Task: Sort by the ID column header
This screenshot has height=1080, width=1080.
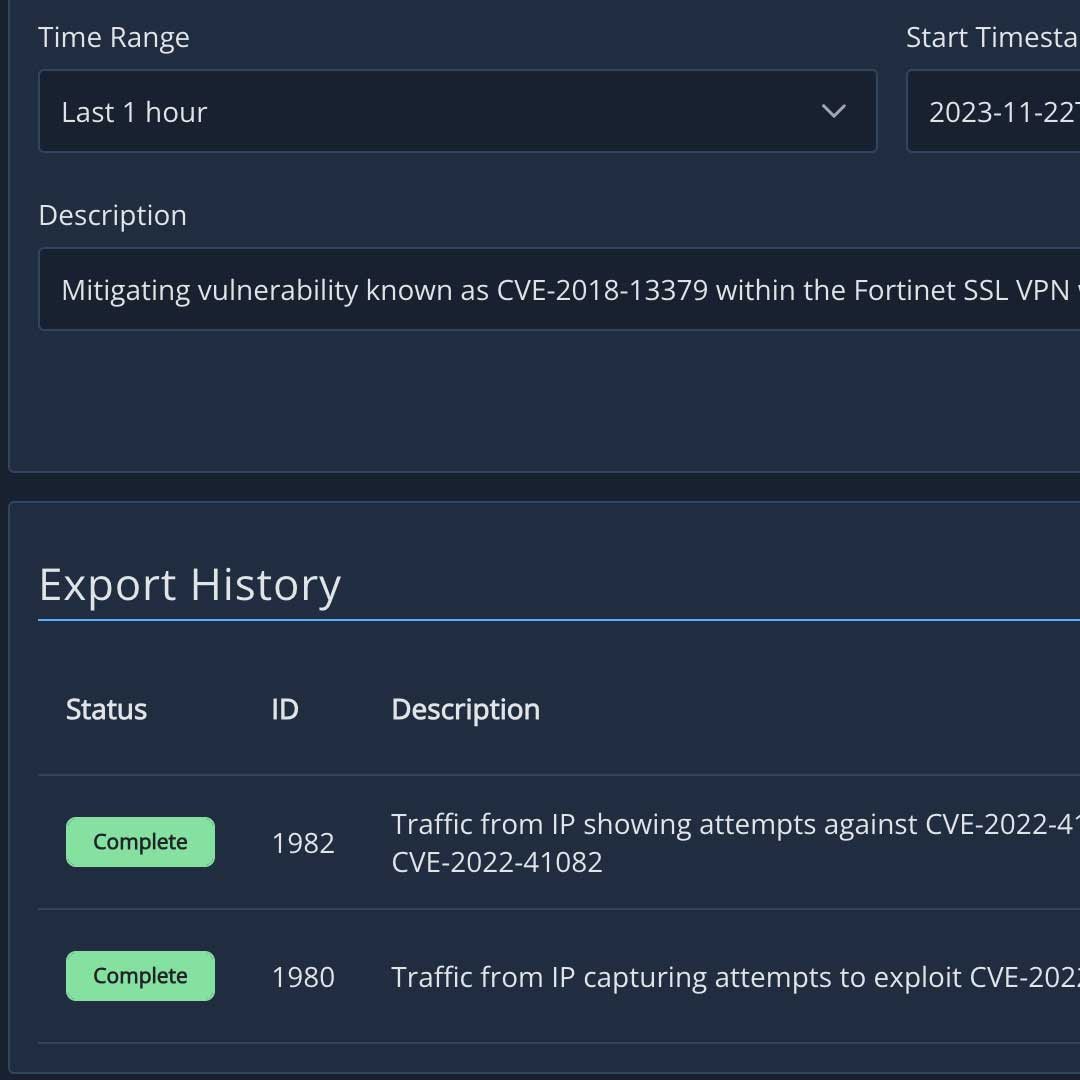Action: coord(284,709)
